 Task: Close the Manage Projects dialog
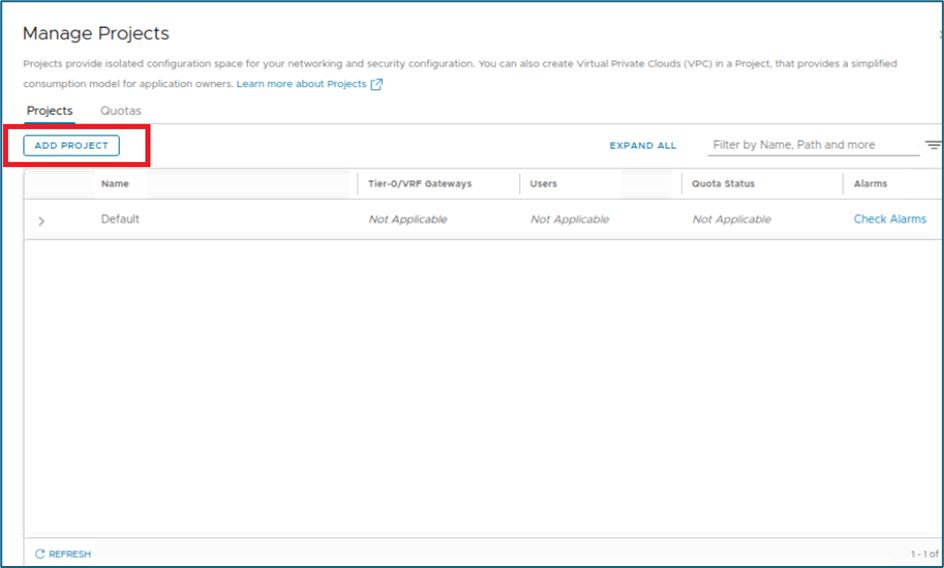pyautogui.click(x=940, y=34)
